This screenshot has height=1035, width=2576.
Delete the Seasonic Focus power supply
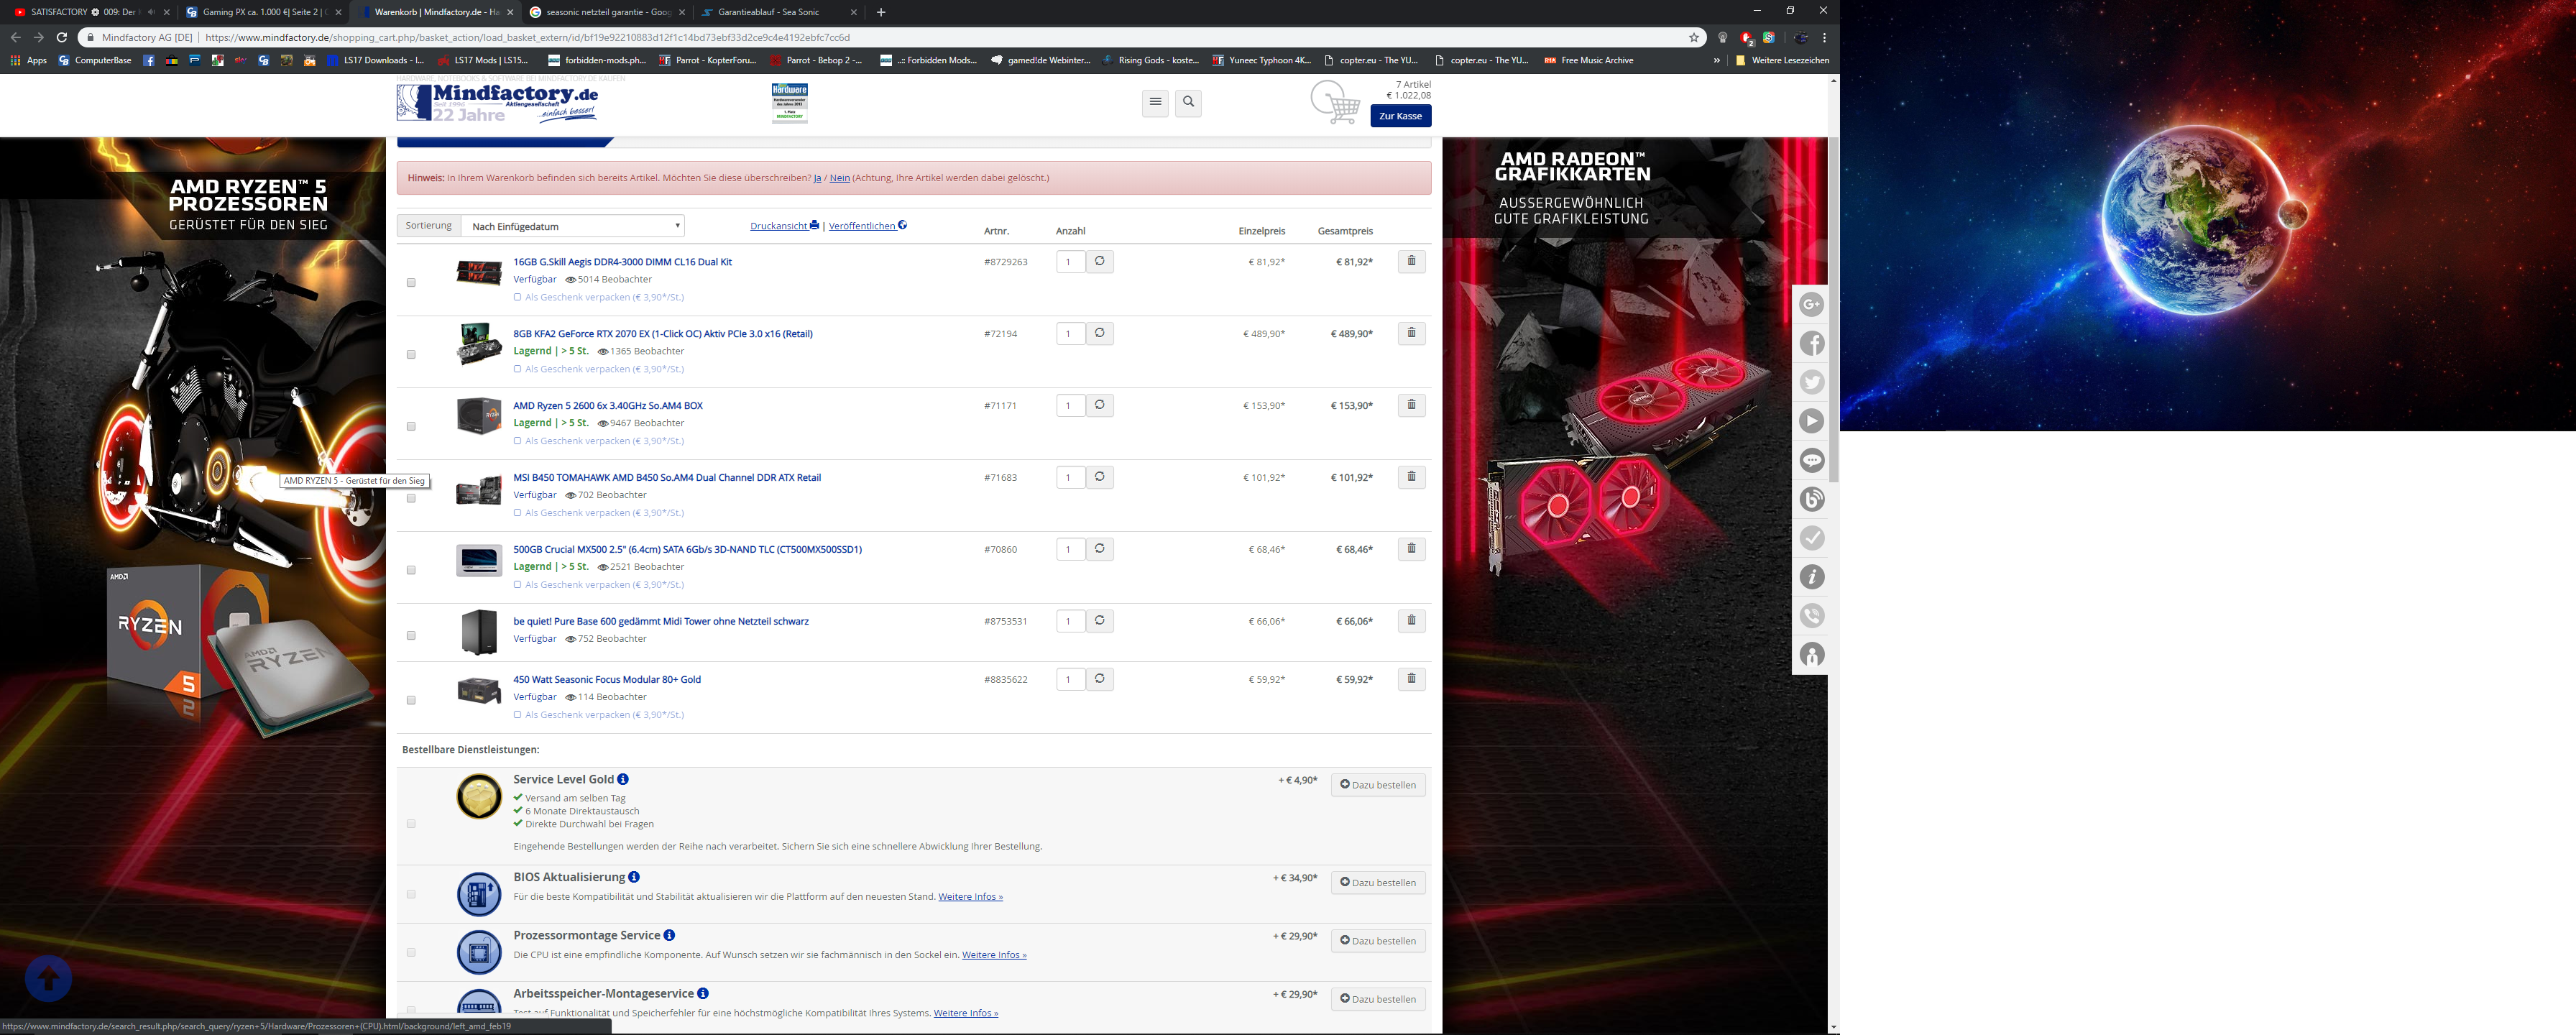[1411, 679]
